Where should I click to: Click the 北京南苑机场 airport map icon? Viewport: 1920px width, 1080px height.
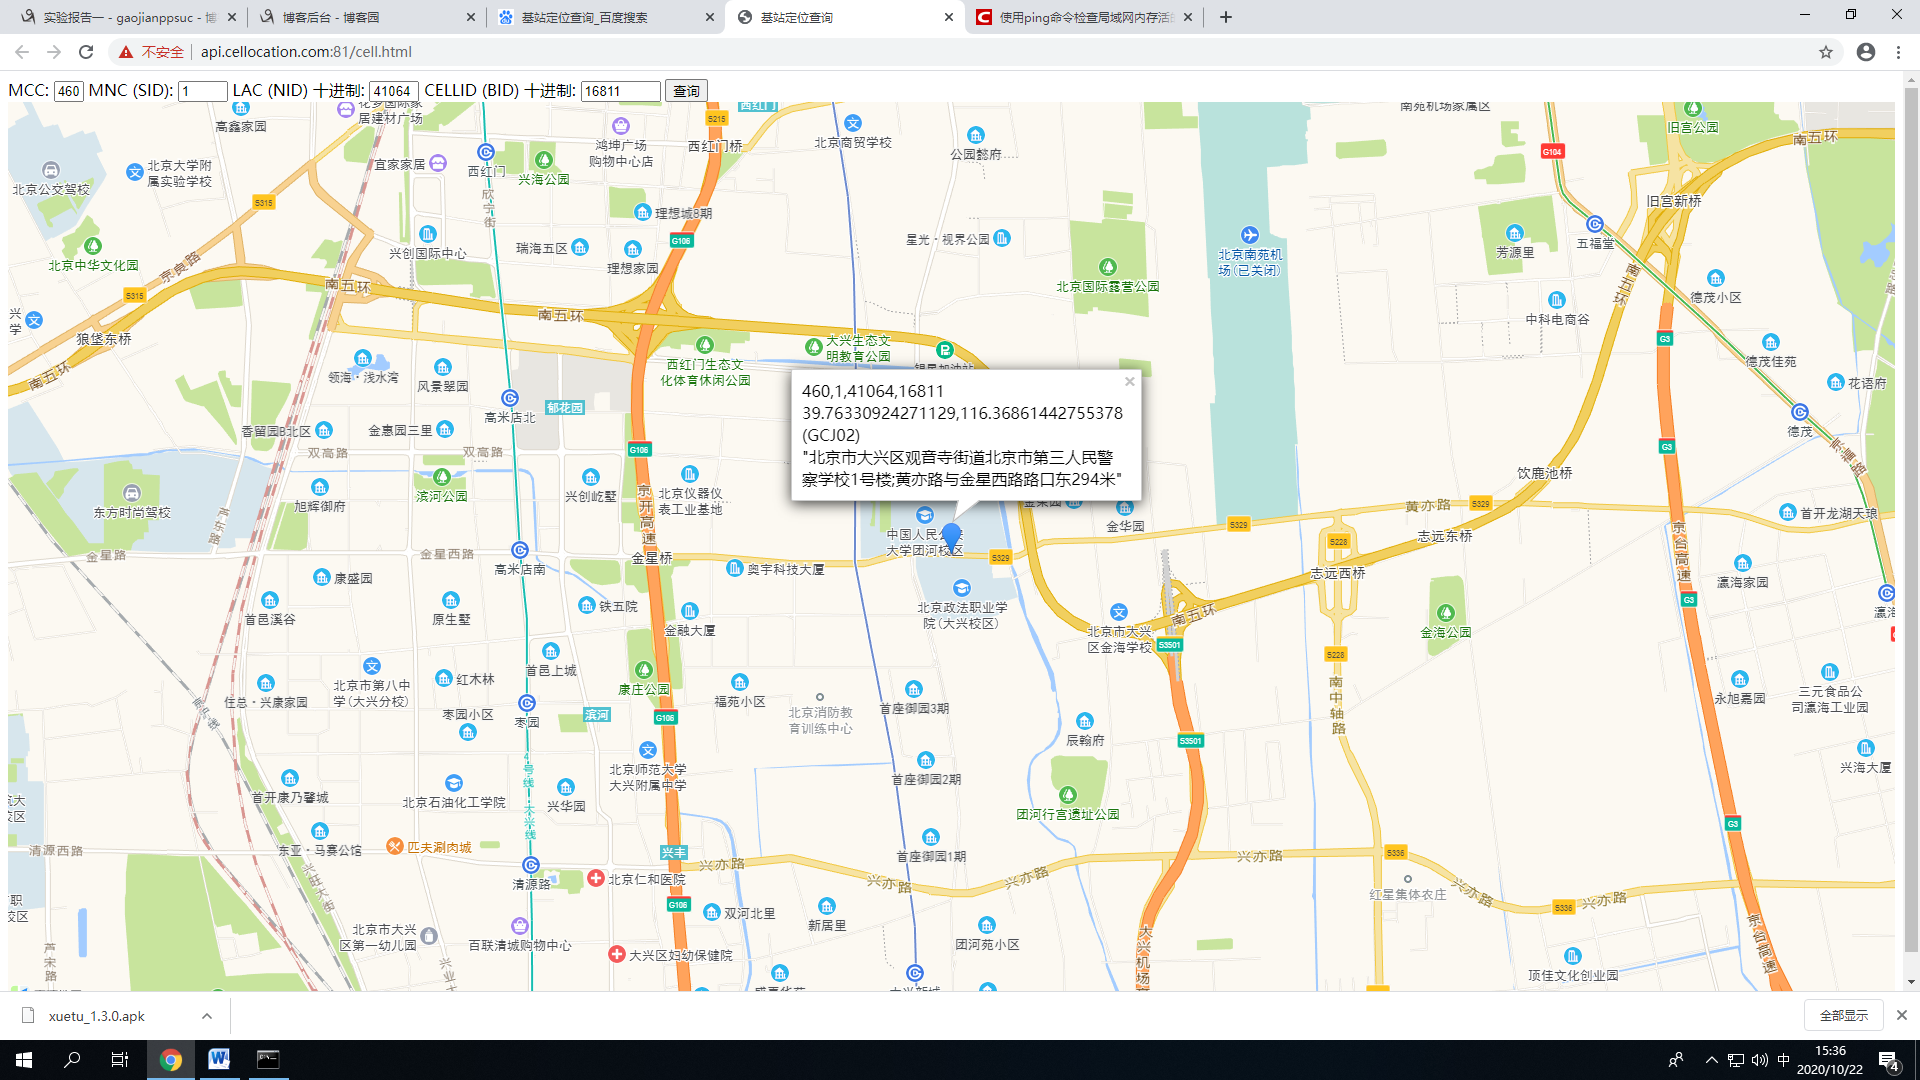(1249, 235)
